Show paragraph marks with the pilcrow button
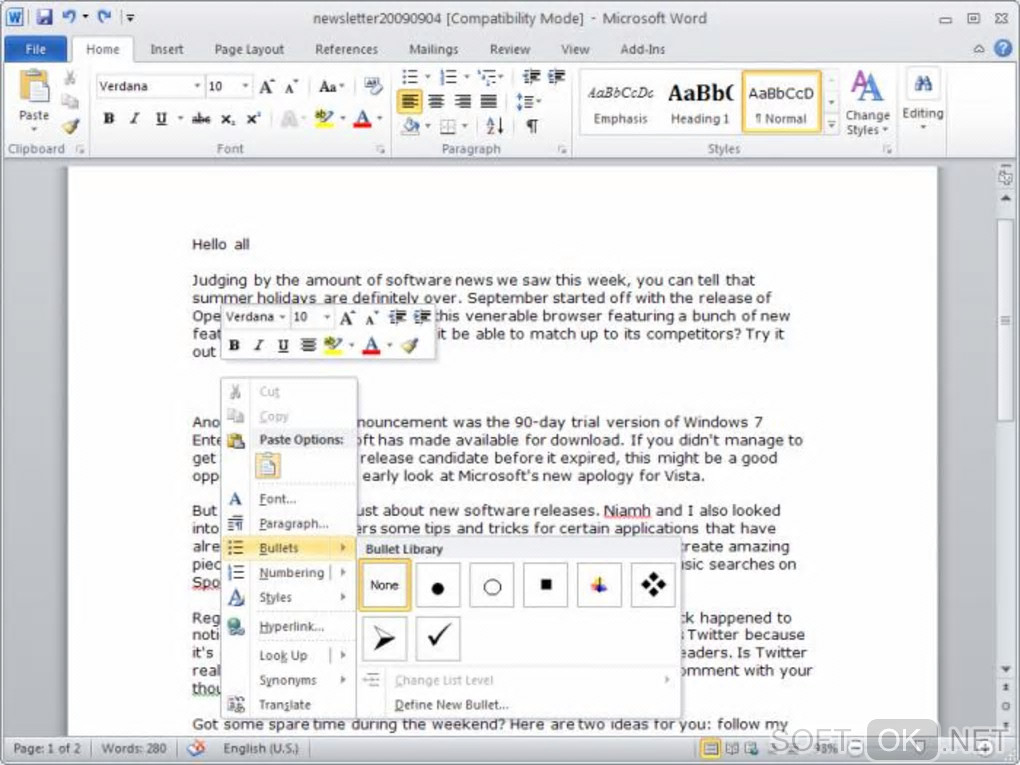This screenshot has width=1020, height=765. pos(531,126)
